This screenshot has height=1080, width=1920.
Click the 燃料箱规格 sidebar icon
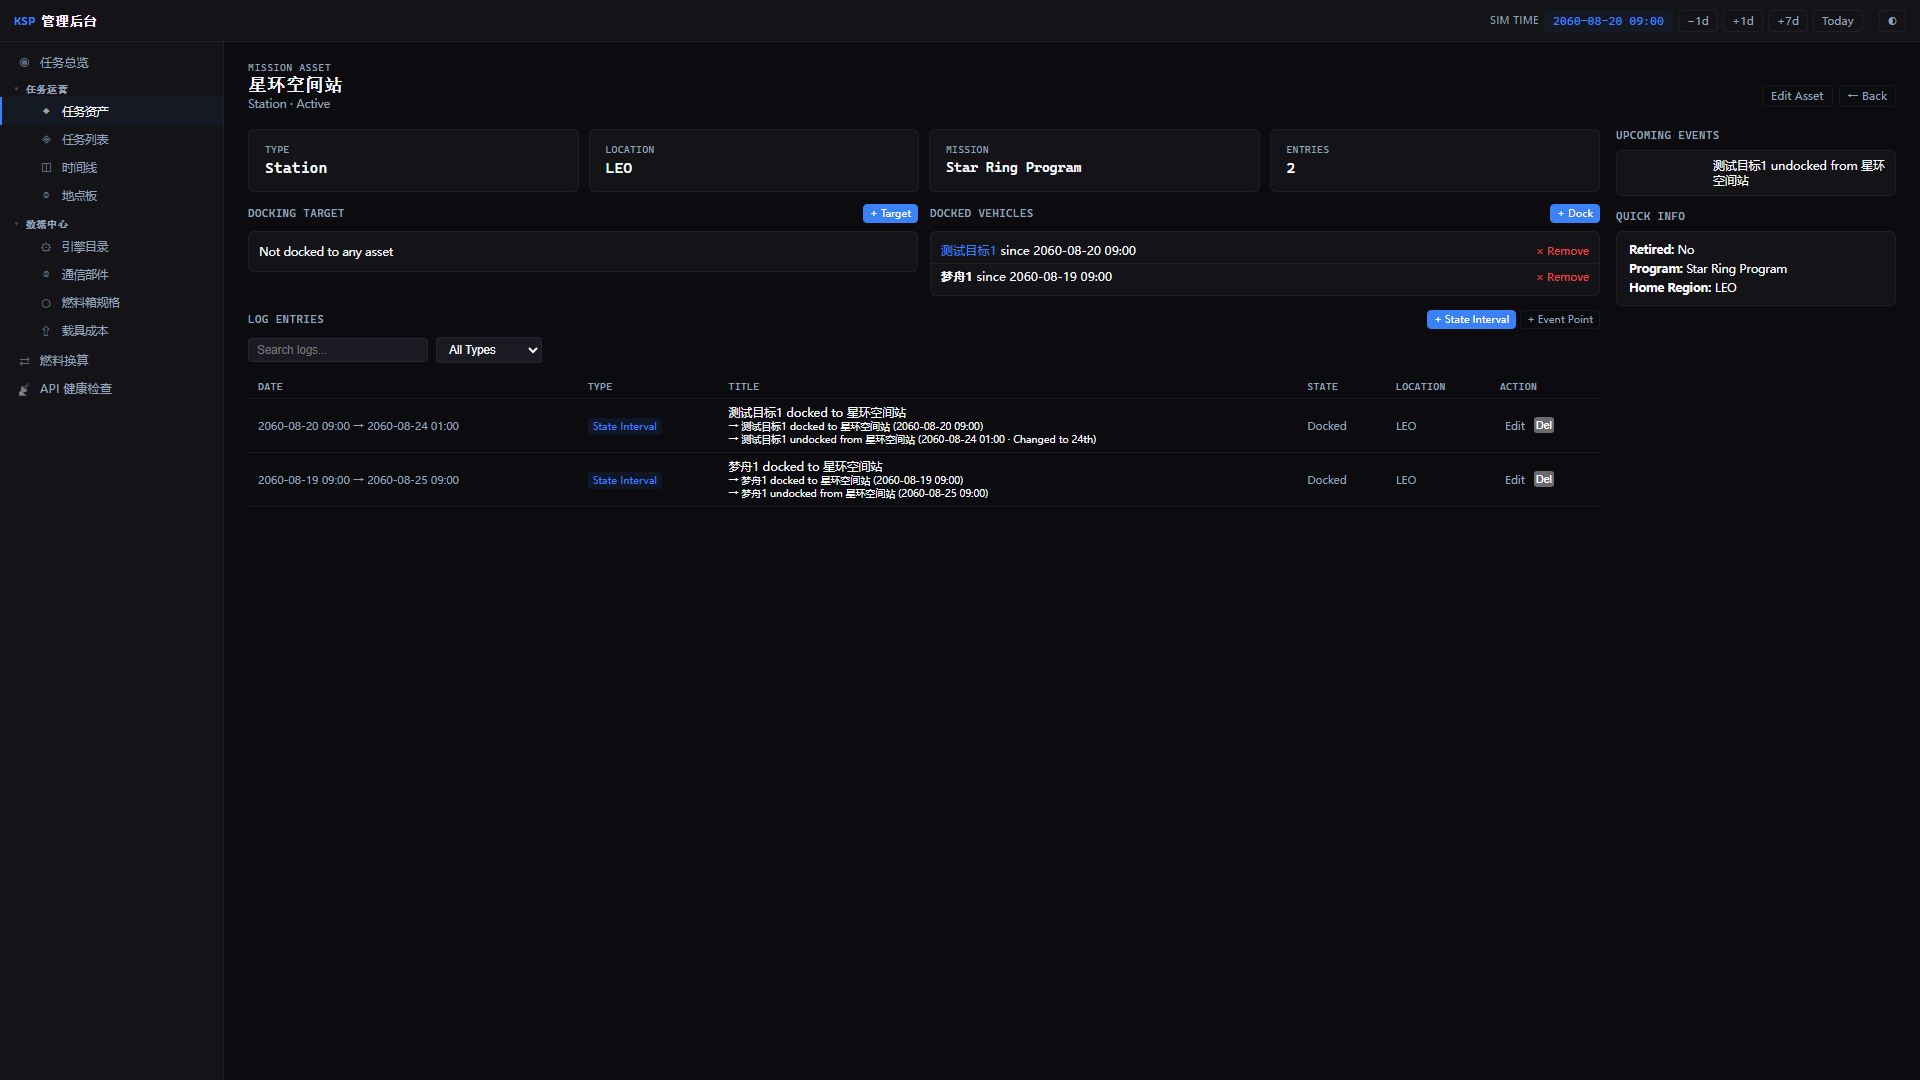pyautogui.click(x=46, y=303)
